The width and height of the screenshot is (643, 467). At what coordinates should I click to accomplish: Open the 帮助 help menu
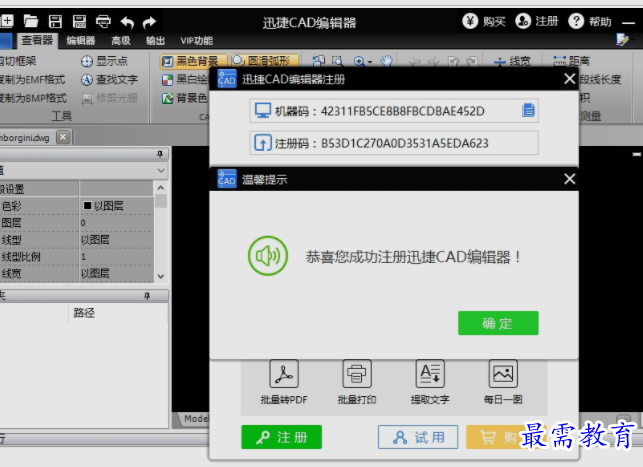point(590,21)
